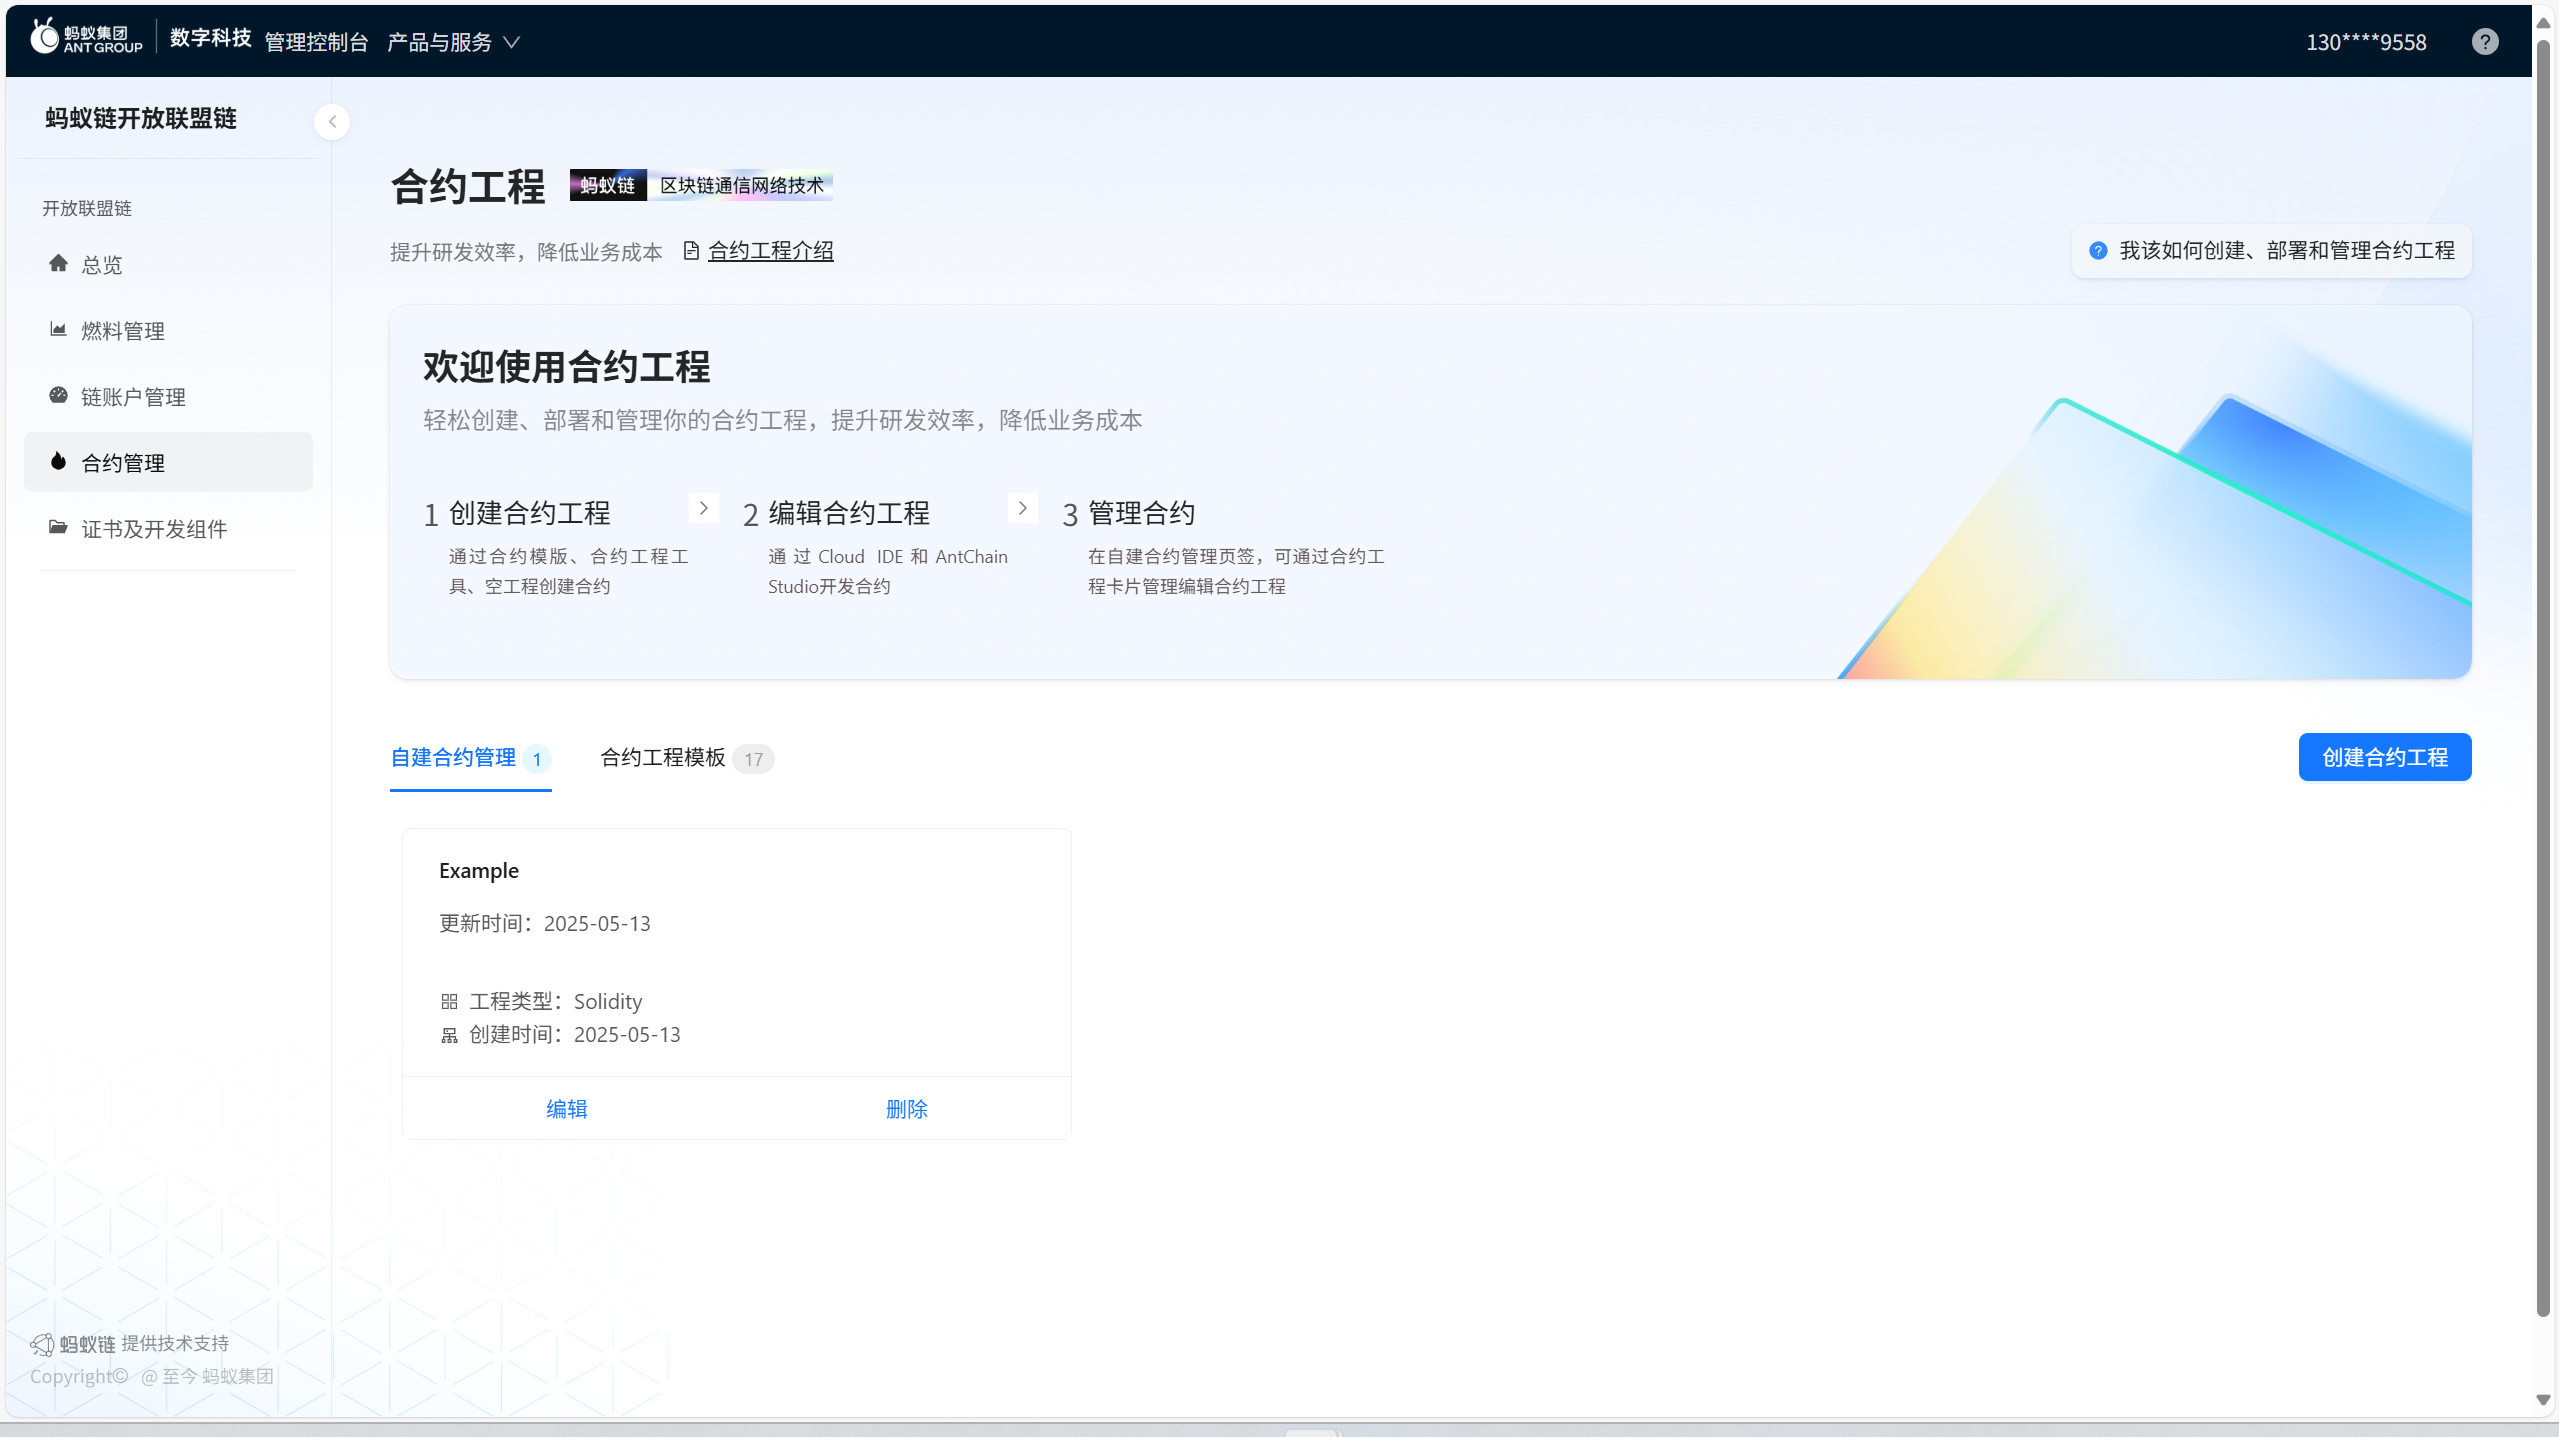This screenshot has height=1437, width=2559.
Task: Click the chevron after step 2 编辑合约工程
Action: click(x=1022, y=509)
